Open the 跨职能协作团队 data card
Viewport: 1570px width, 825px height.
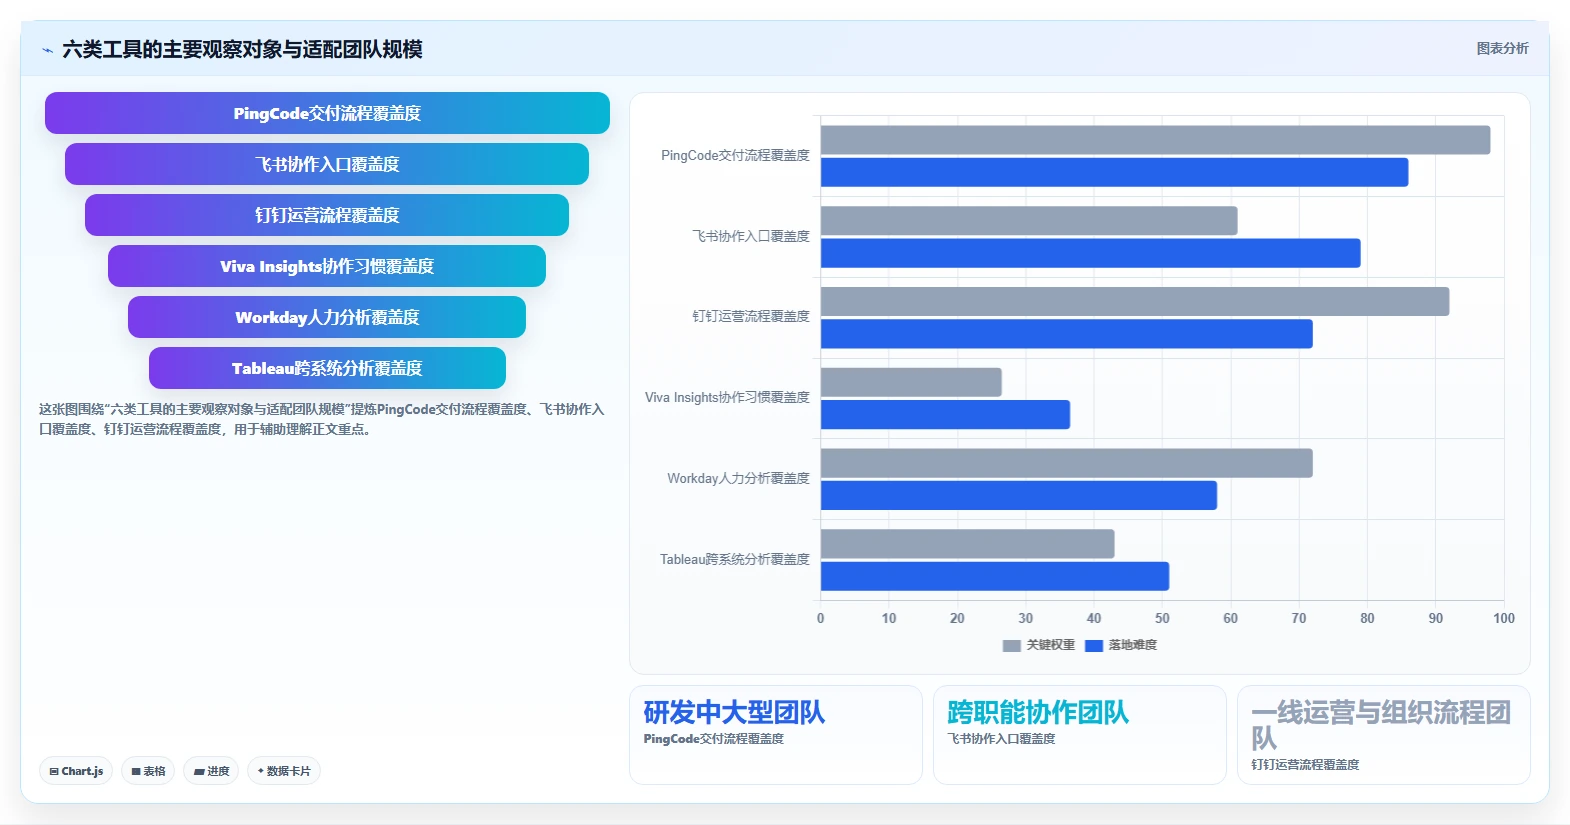click(x=1079, y=735)
